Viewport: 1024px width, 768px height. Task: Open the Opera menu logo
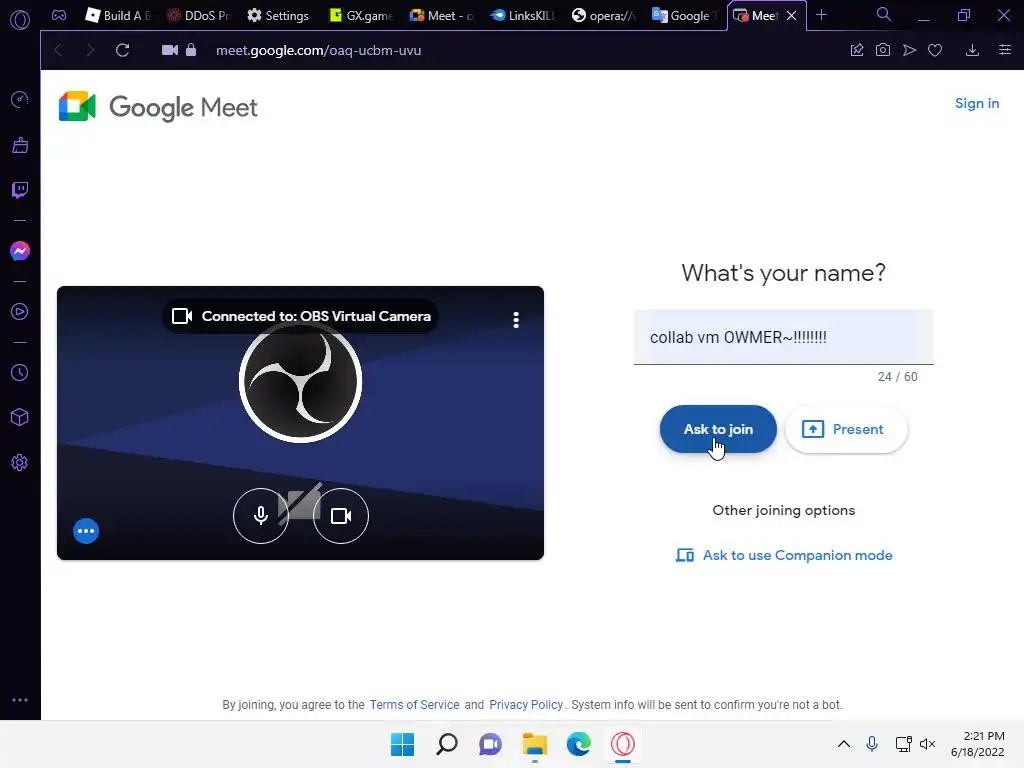(20, 20)
